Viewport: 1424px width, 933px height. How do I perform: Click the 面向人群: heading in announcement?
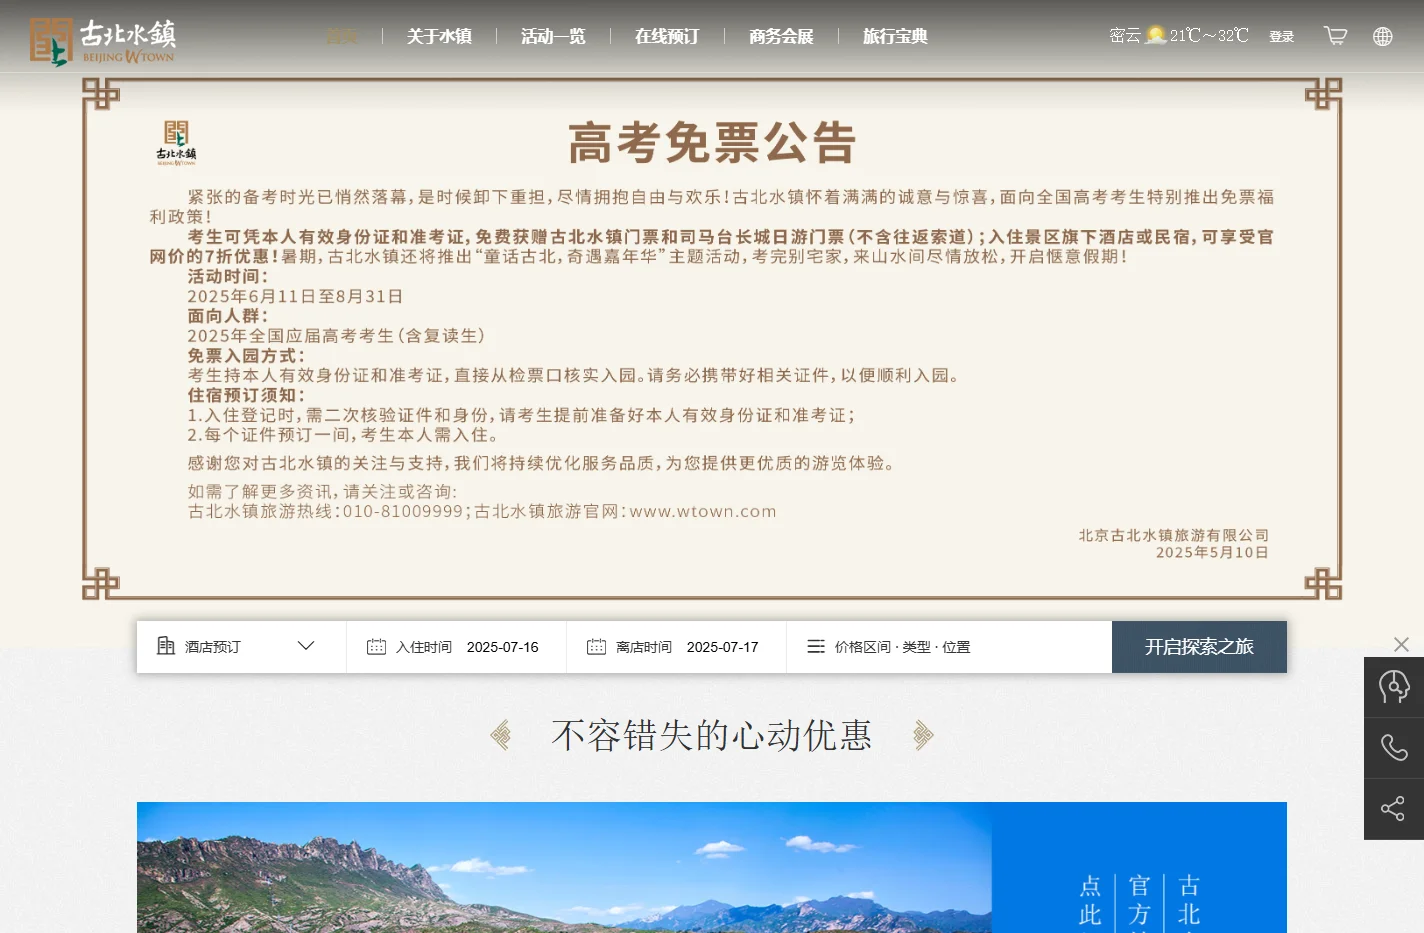pyautogui.click(x=228, y=316)
